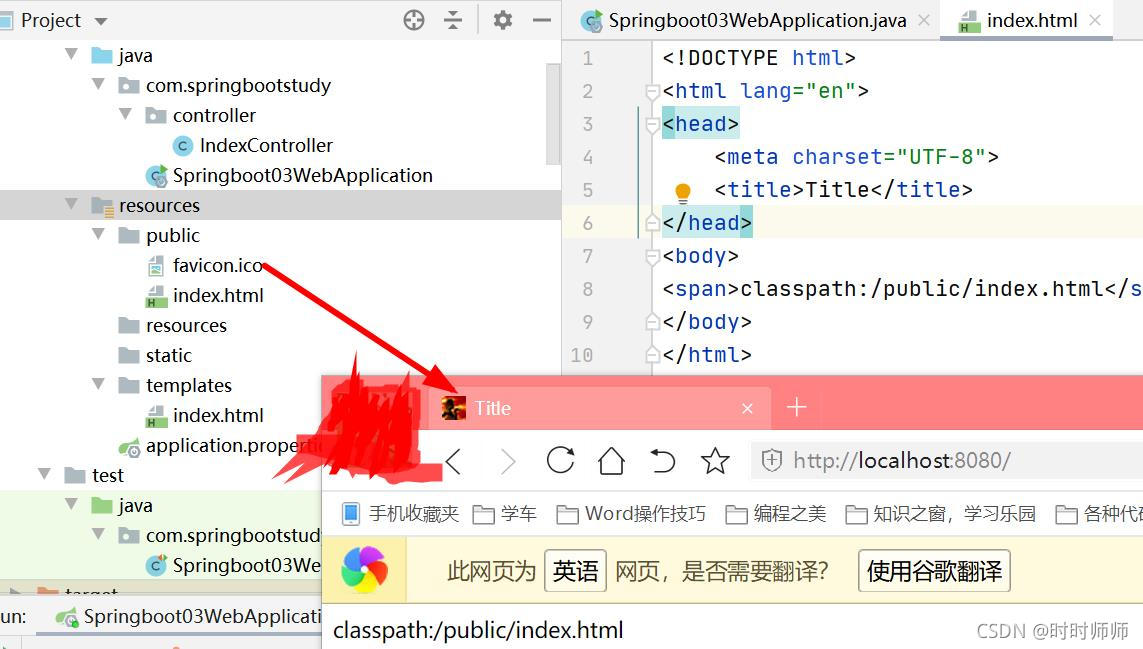Collapse the resources root folder
Image resolution: width=1143 pixels, height=649 pixels.
tap(71, 204)
